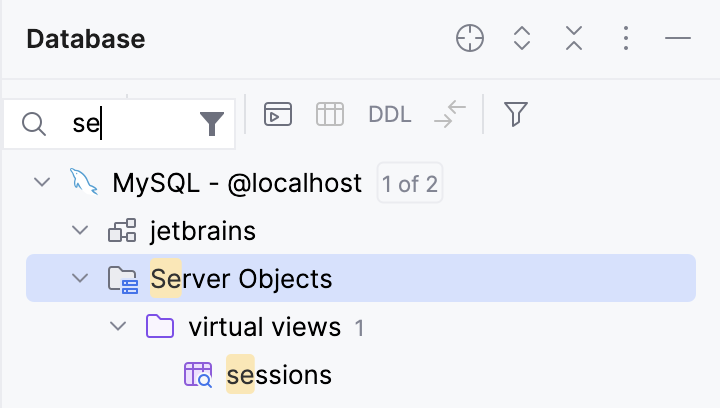Click the search magnifier icon
The image size is (720, 408).
34,124
